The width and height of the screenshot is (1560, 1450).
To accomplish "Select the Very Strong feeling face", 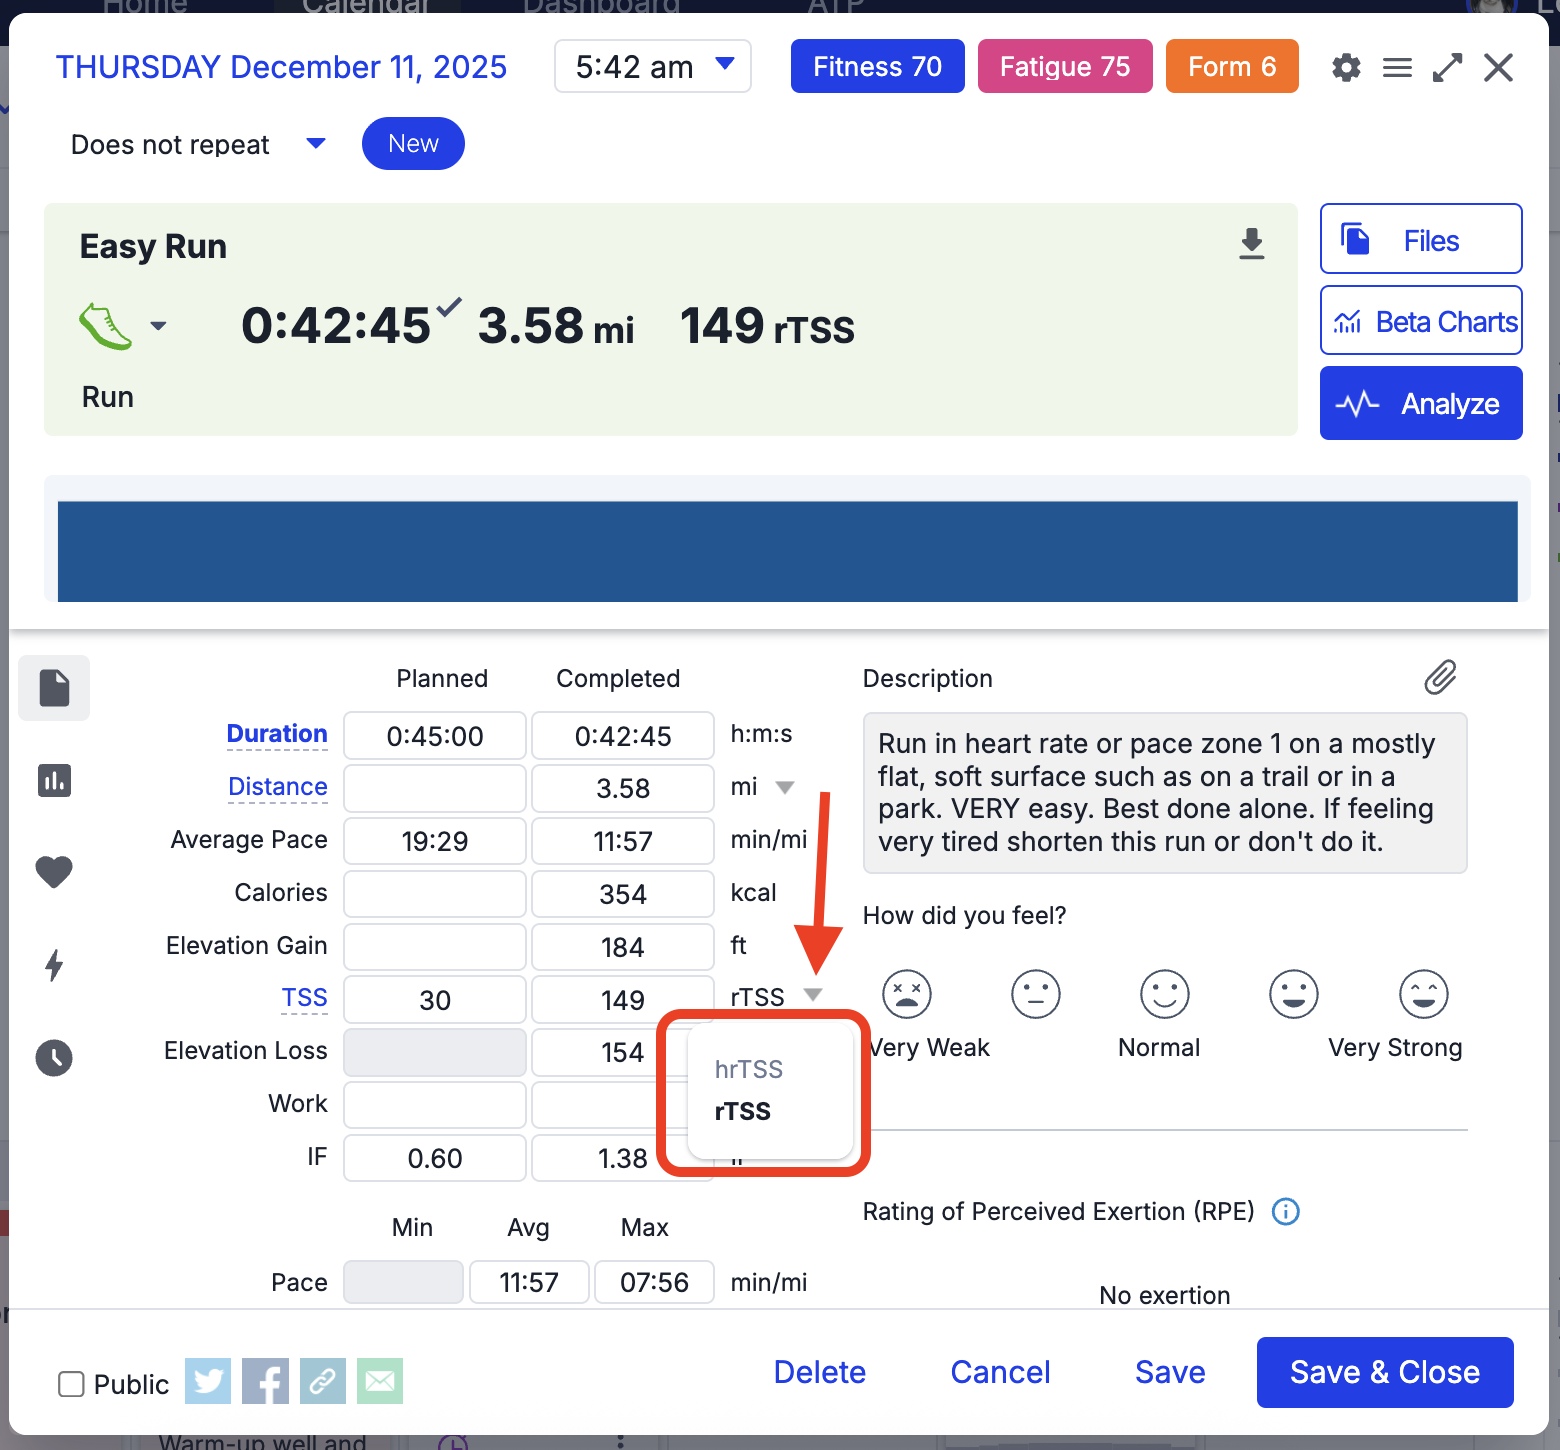I will (x=1423, y=994).
